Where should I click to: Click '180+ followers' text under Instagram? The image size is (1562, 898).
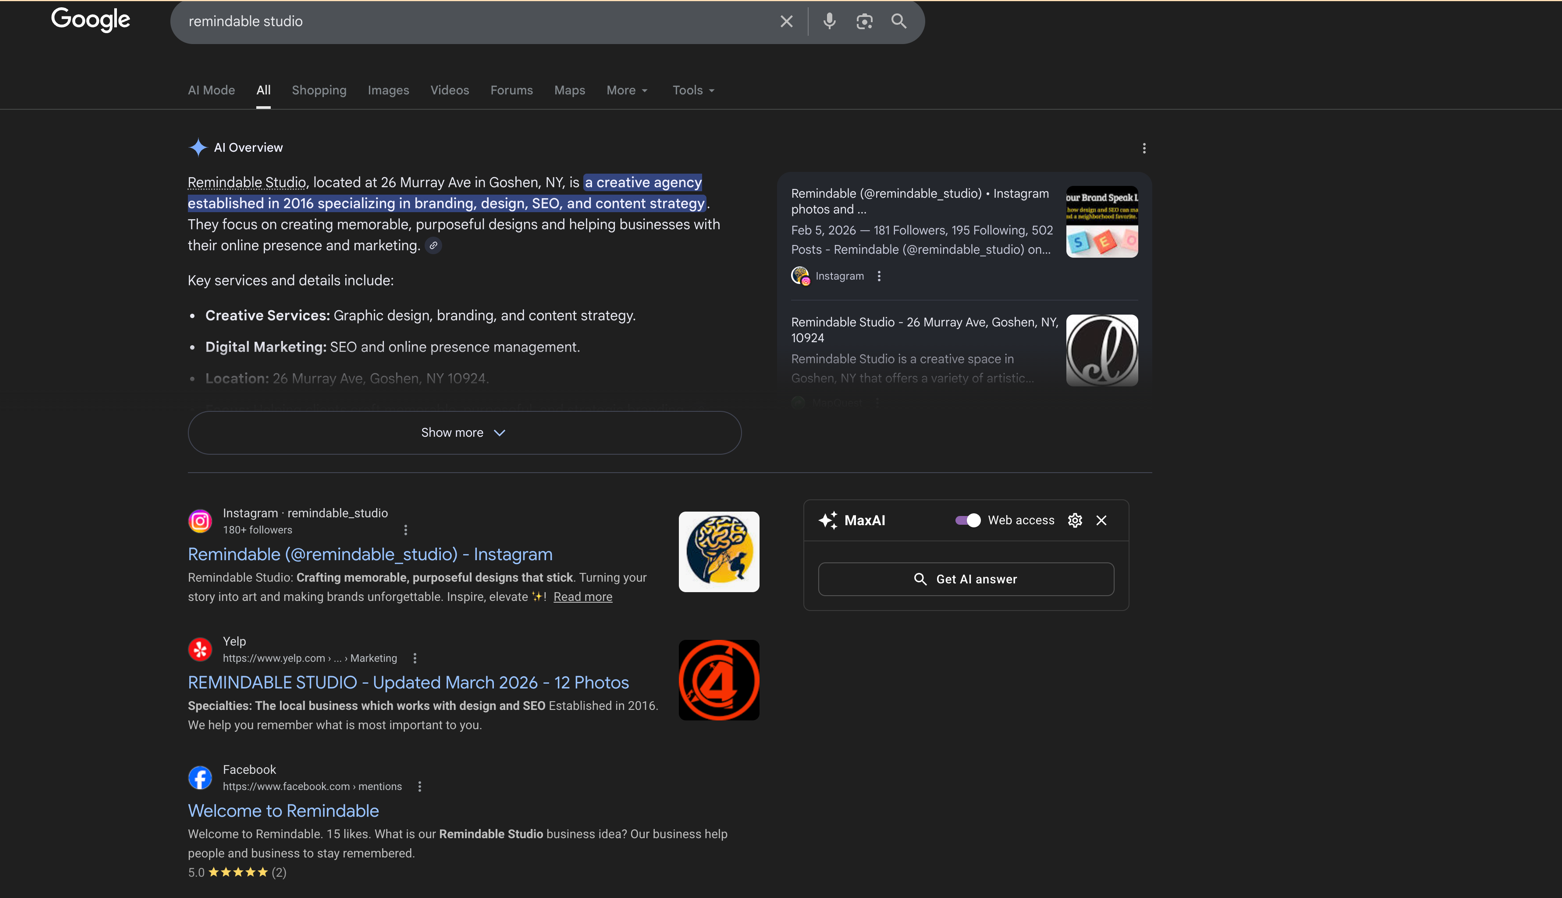point(258,530)
